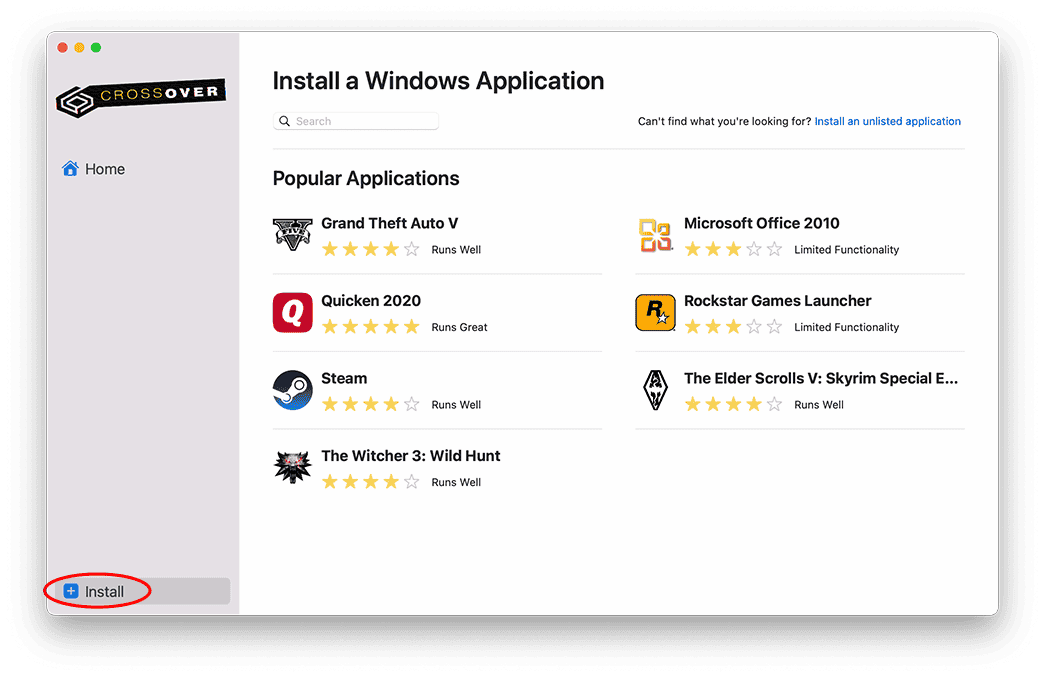Screen dimensions: 1045x677
Task: Rate Steam by clicking its fifth star
Action: (x=413, y=404)
